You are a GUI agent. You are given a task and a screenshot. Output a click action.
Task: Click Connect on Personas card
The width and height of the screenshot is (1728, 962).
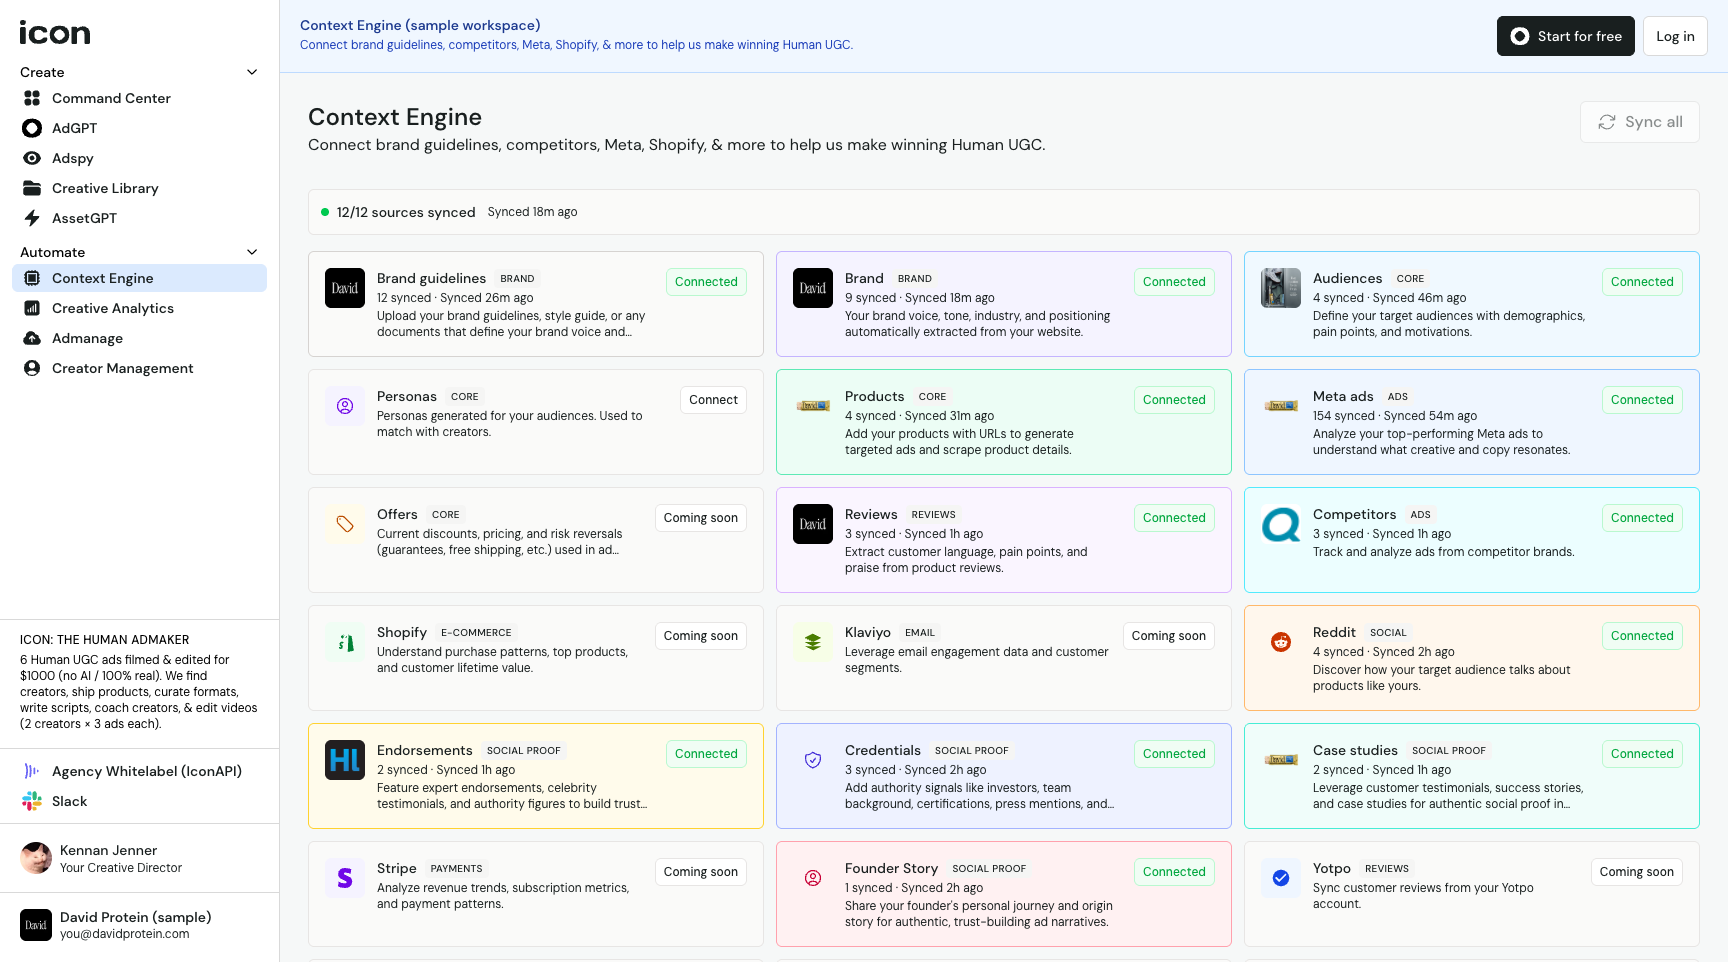pyautogui.click(x=713, y=400)
